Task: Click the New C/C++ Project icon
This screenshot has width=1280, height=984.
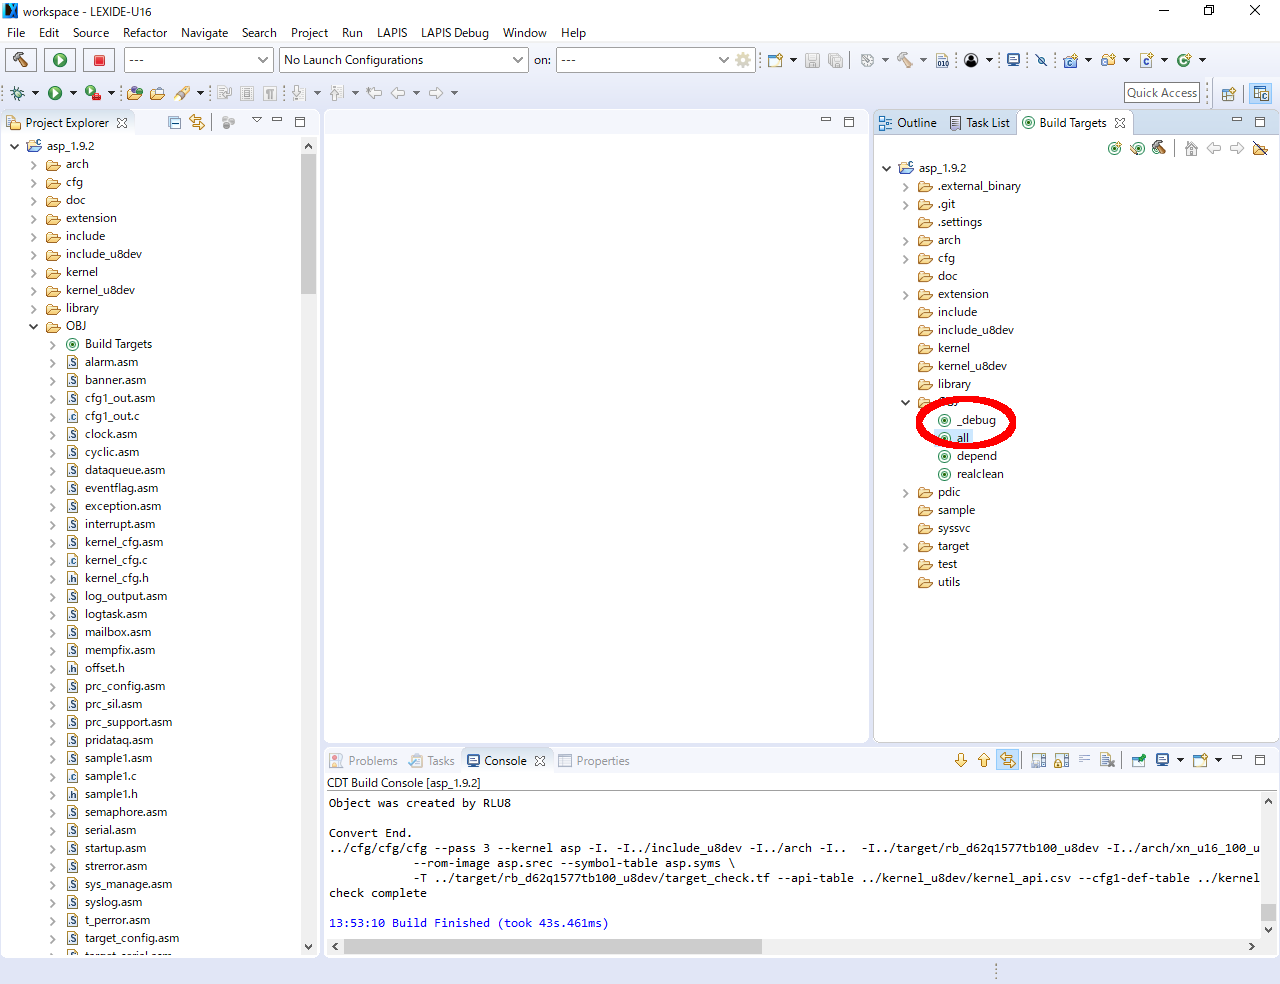Action: 1070,60
